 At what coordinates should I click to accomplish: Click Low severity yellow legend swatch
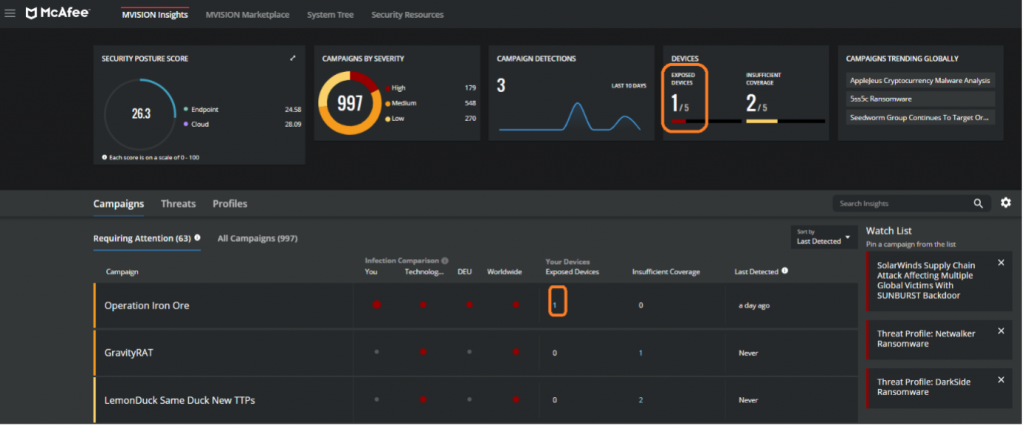coord(388,119)
